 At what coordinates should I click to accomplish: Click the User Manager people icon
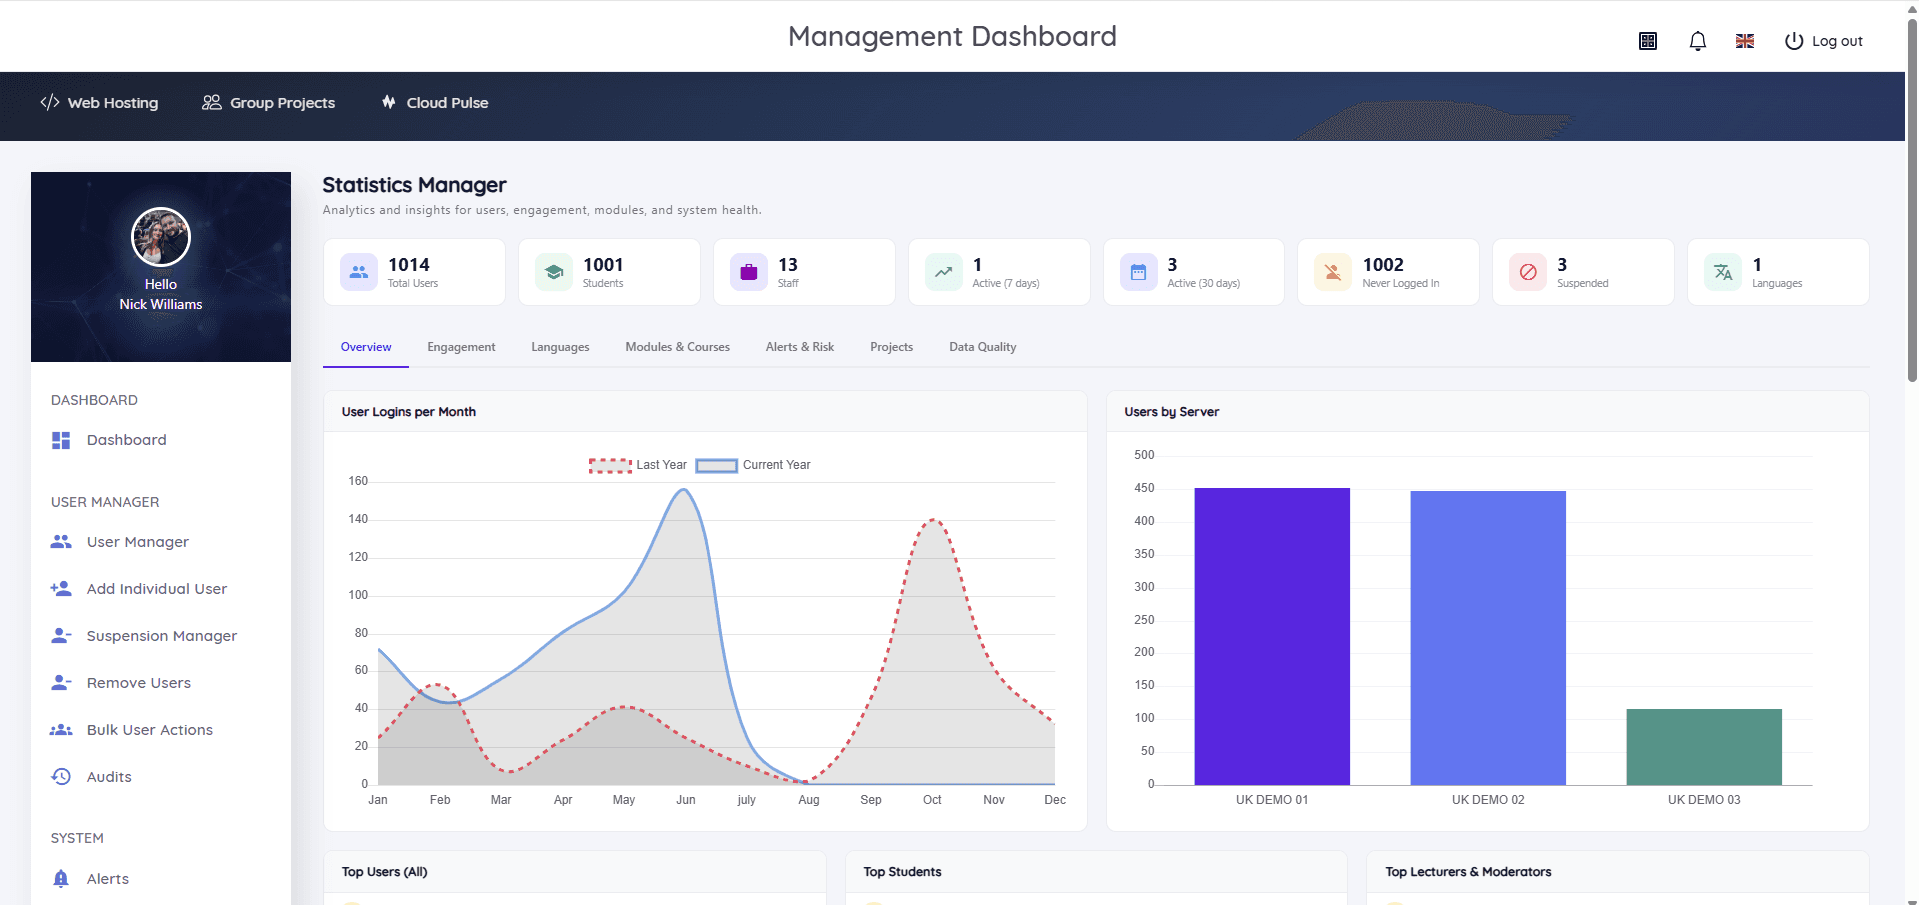(x=61, y=542)
